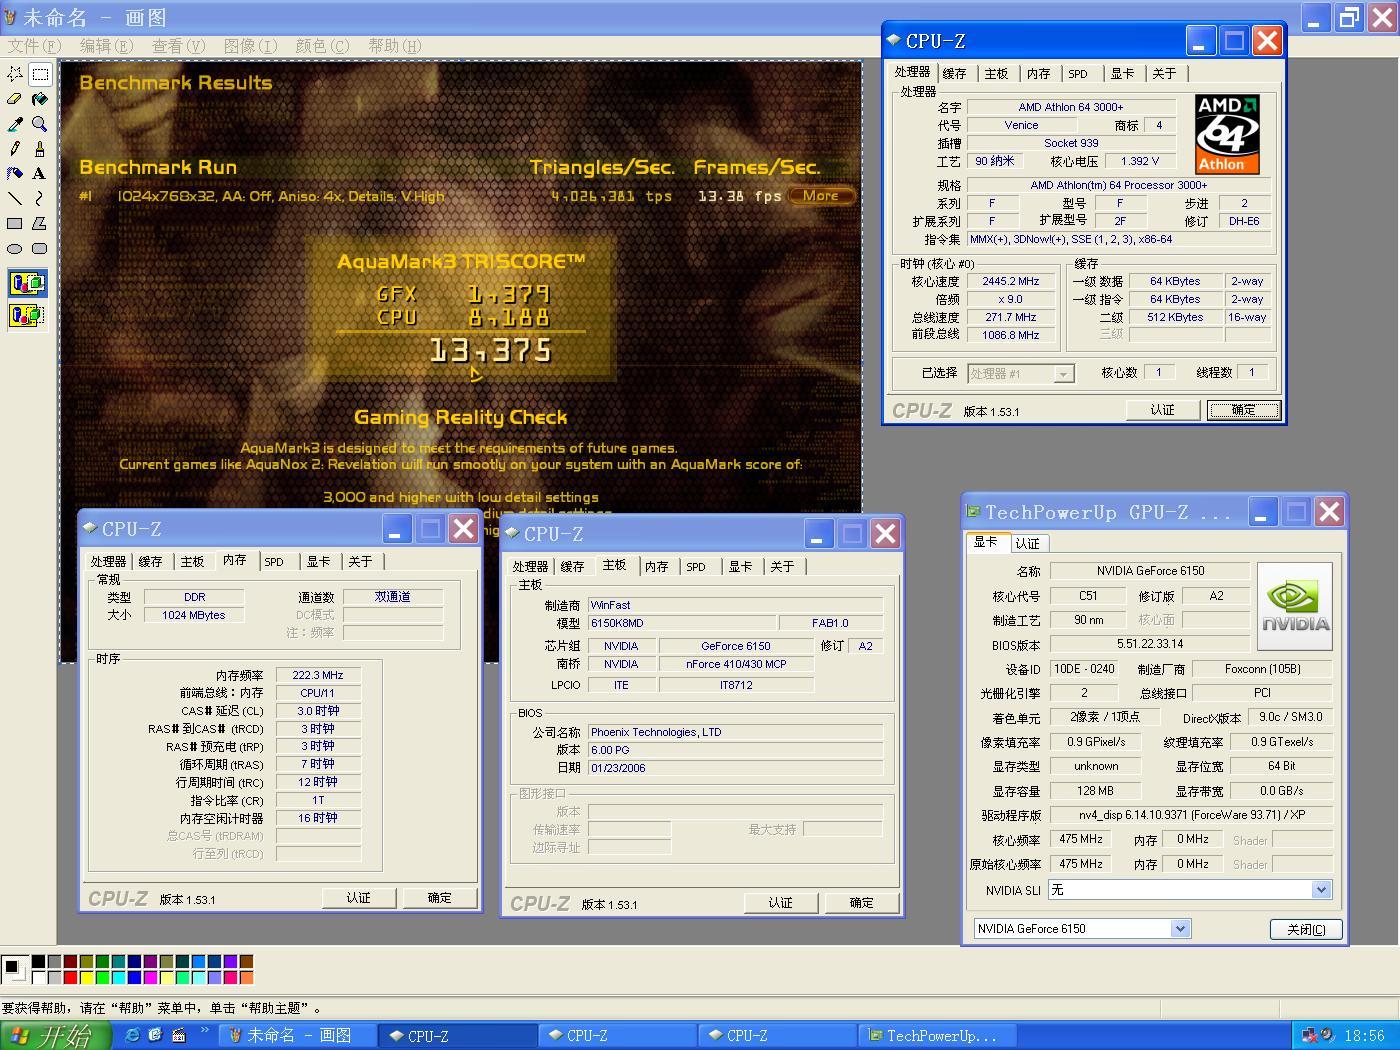Open the 编辑(E) menu in Paint
The image size is (1400, 1050).
[106, 46]
